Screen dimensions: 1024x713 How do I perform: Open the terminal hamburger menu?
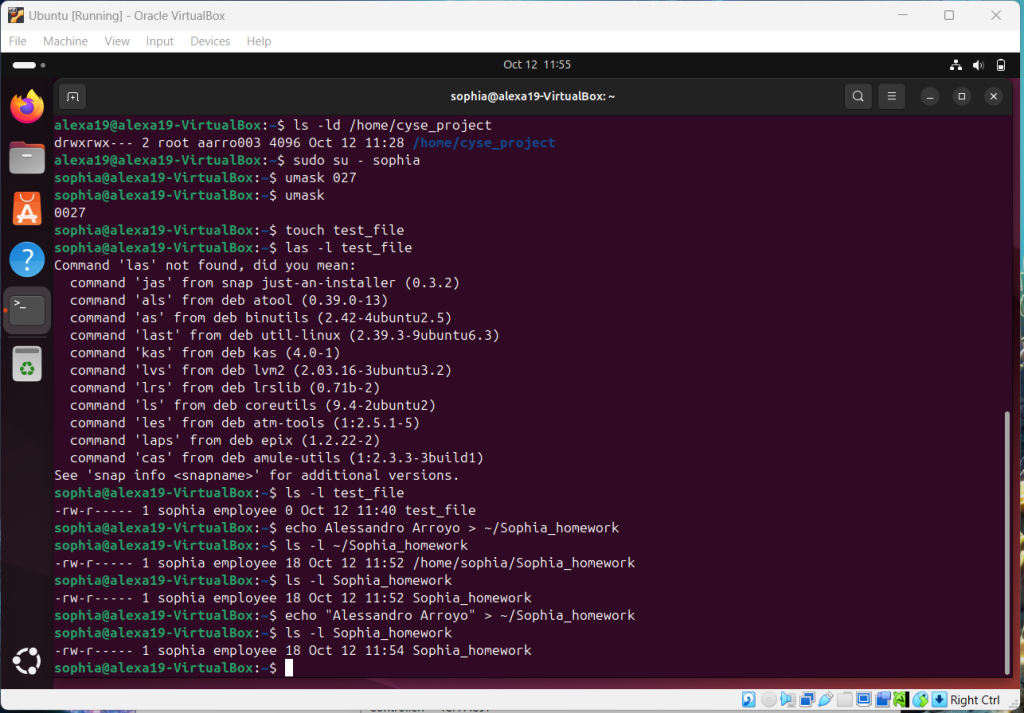(892, 96)
